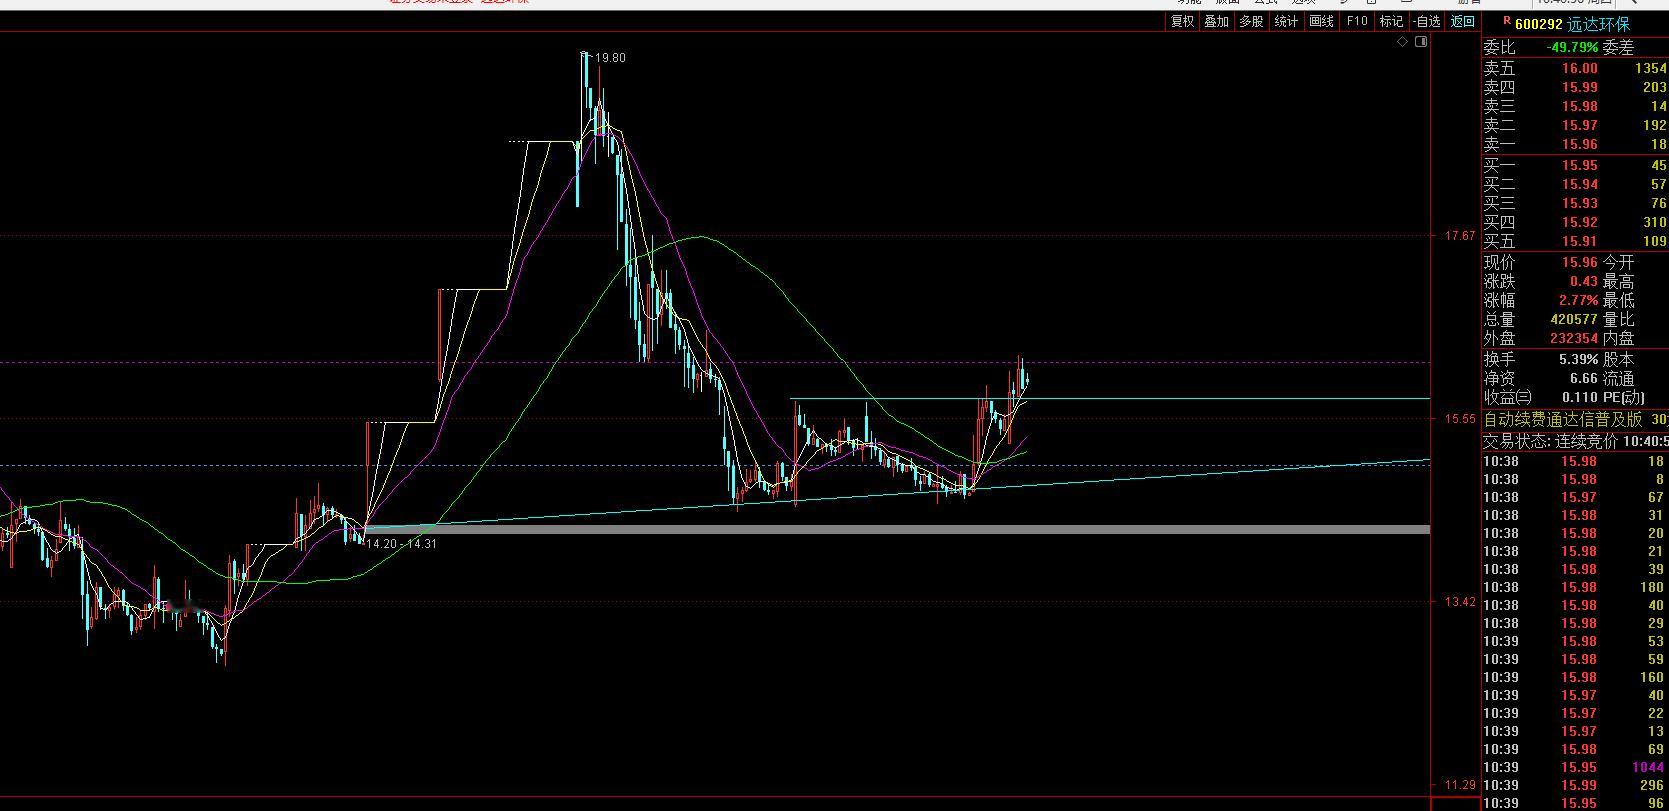Click the PE(动) label
Screen dimensions: 1669x811
coord(1624,397)
